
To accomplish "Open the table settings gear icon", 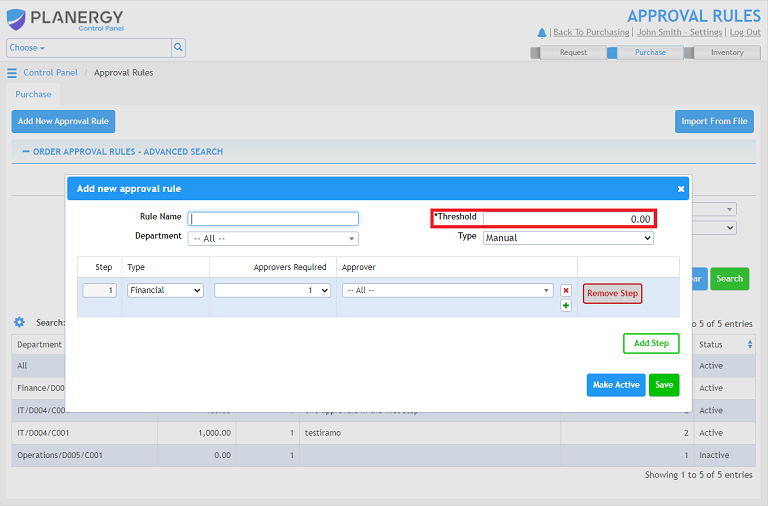I will [19, 322].
